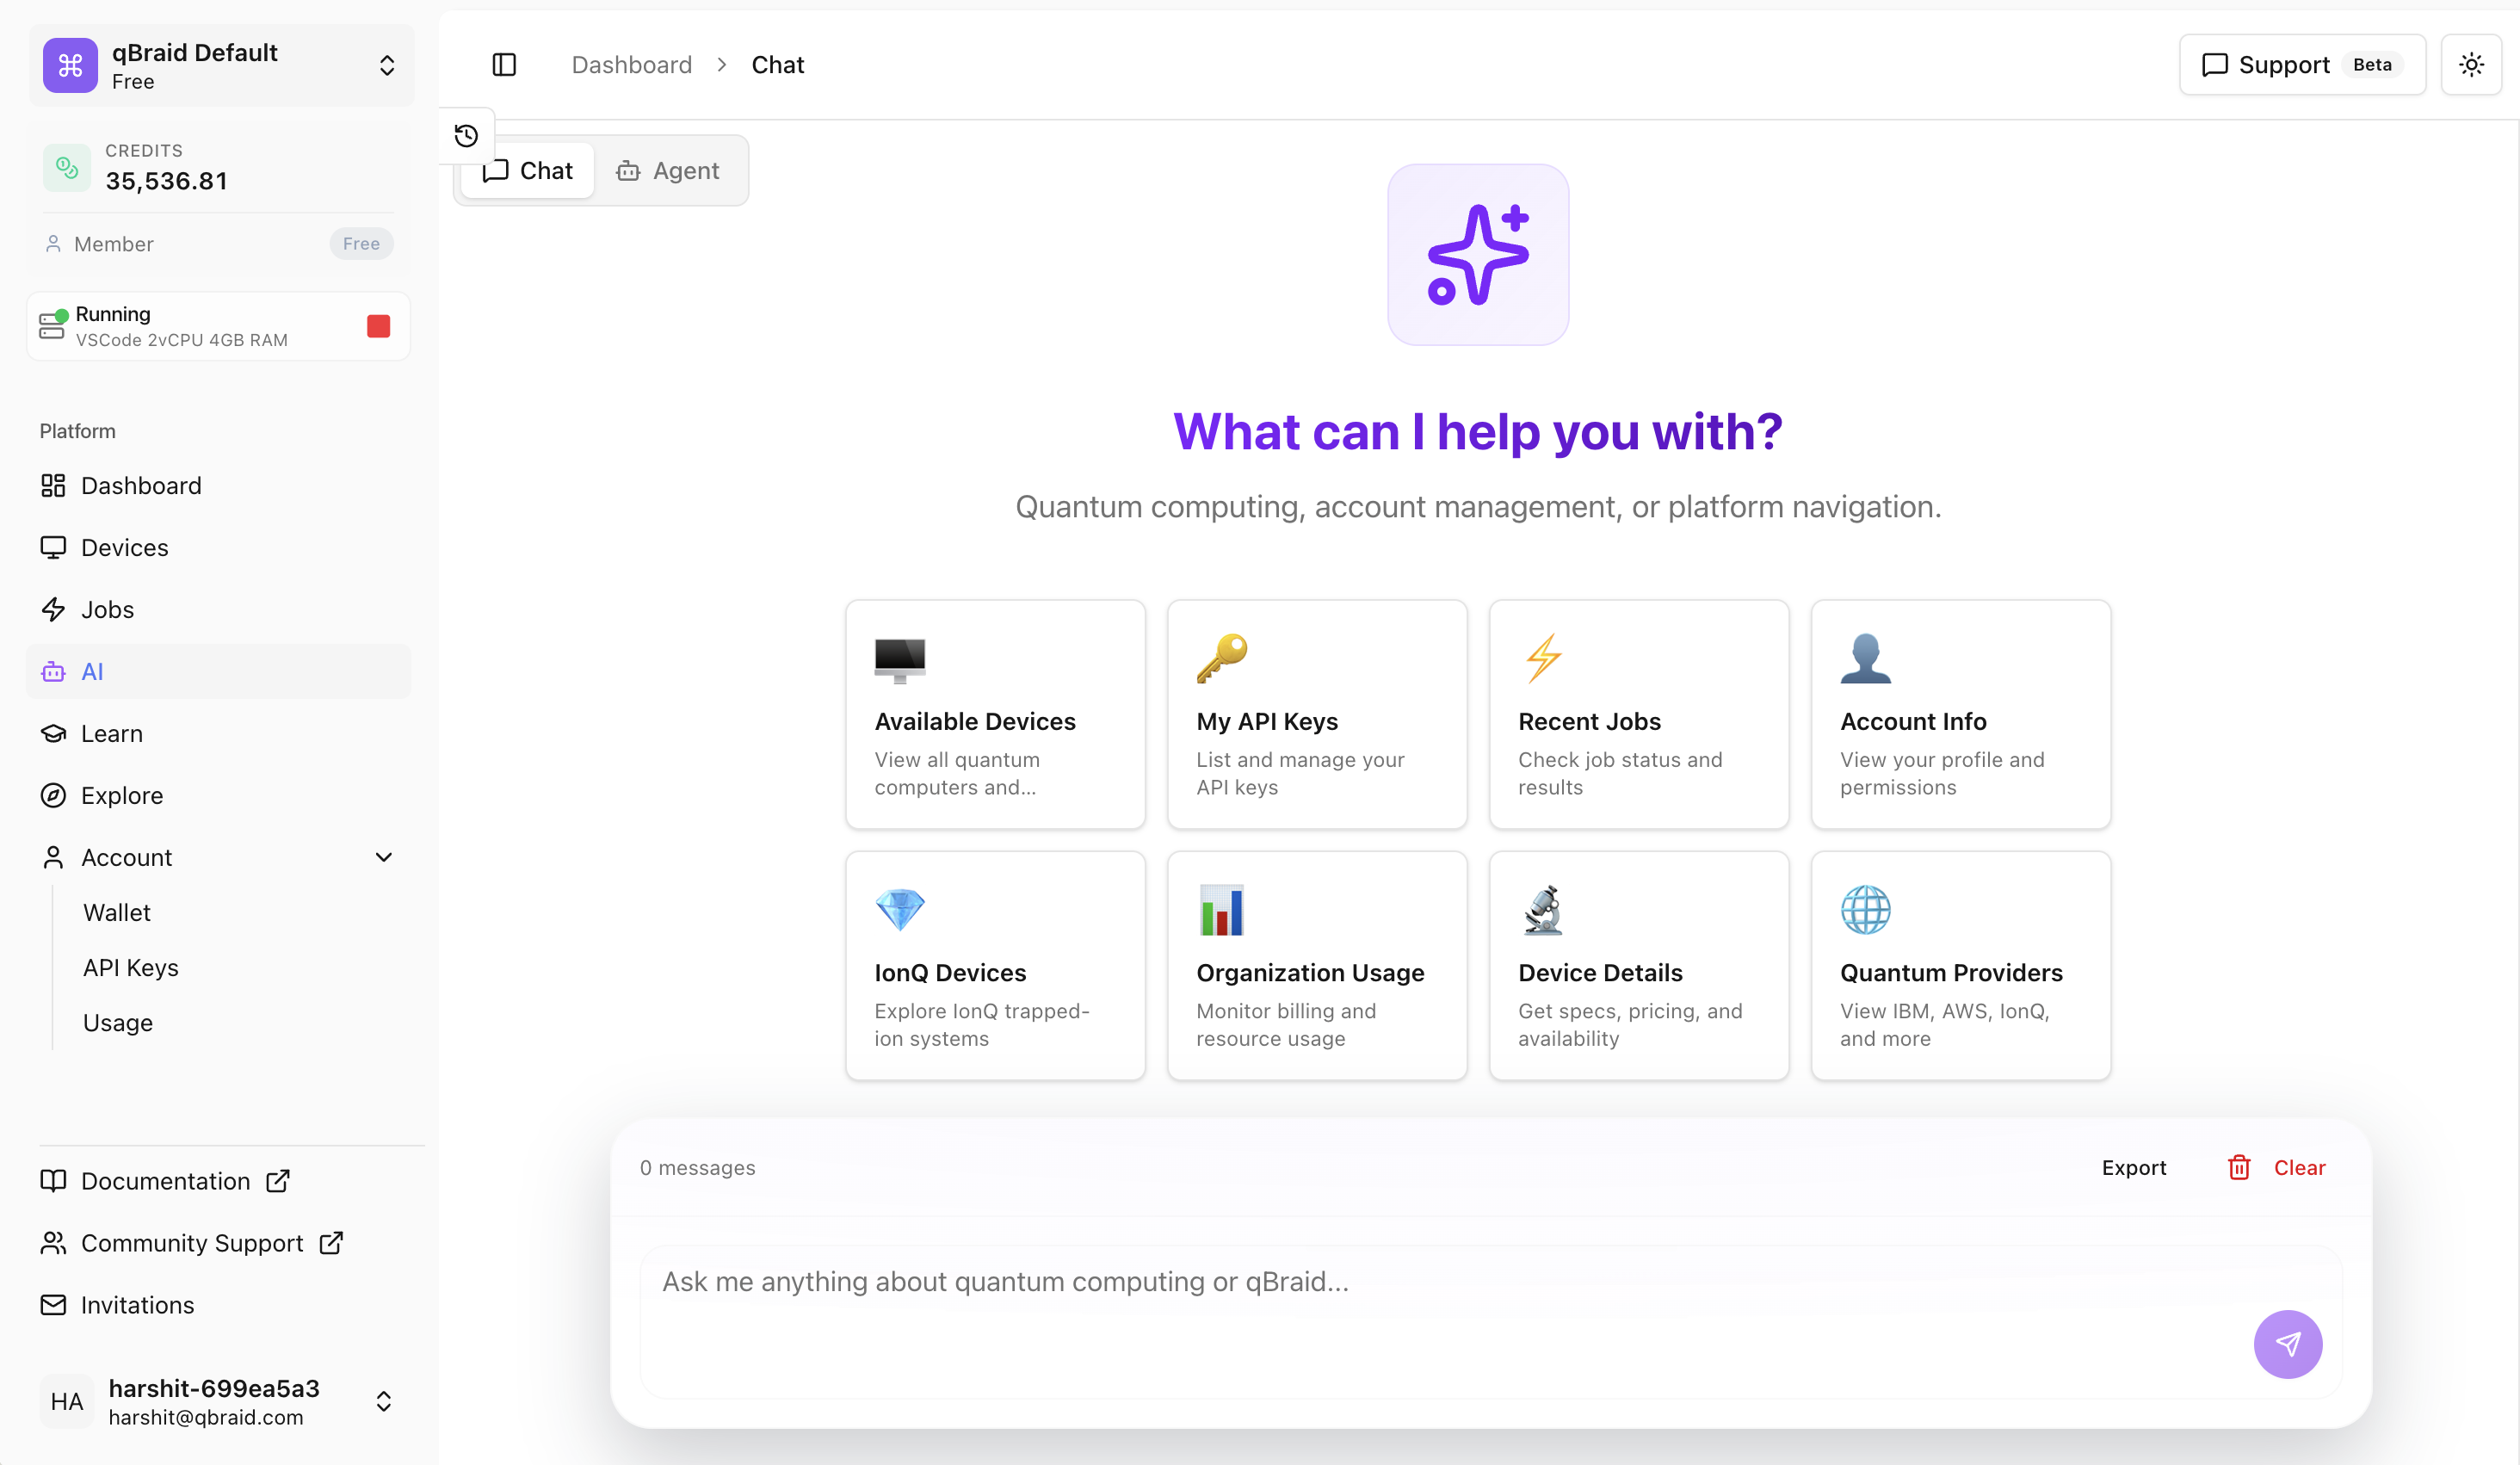Image resolution: width=2520 pixels, height=1465 pixels.
Task: Switch to Agent mode
Action: 670,170
